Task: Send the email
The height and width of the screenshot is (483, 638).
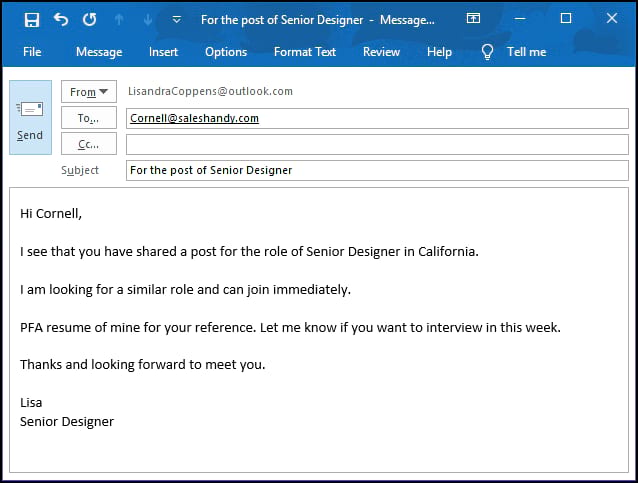Action: point(31,117)
